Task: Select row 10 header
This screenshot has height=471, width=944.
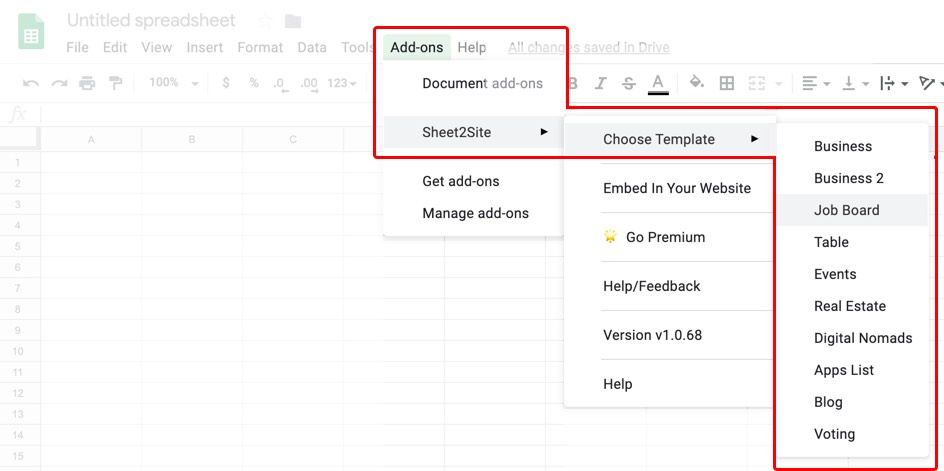Action: point(18,351)
